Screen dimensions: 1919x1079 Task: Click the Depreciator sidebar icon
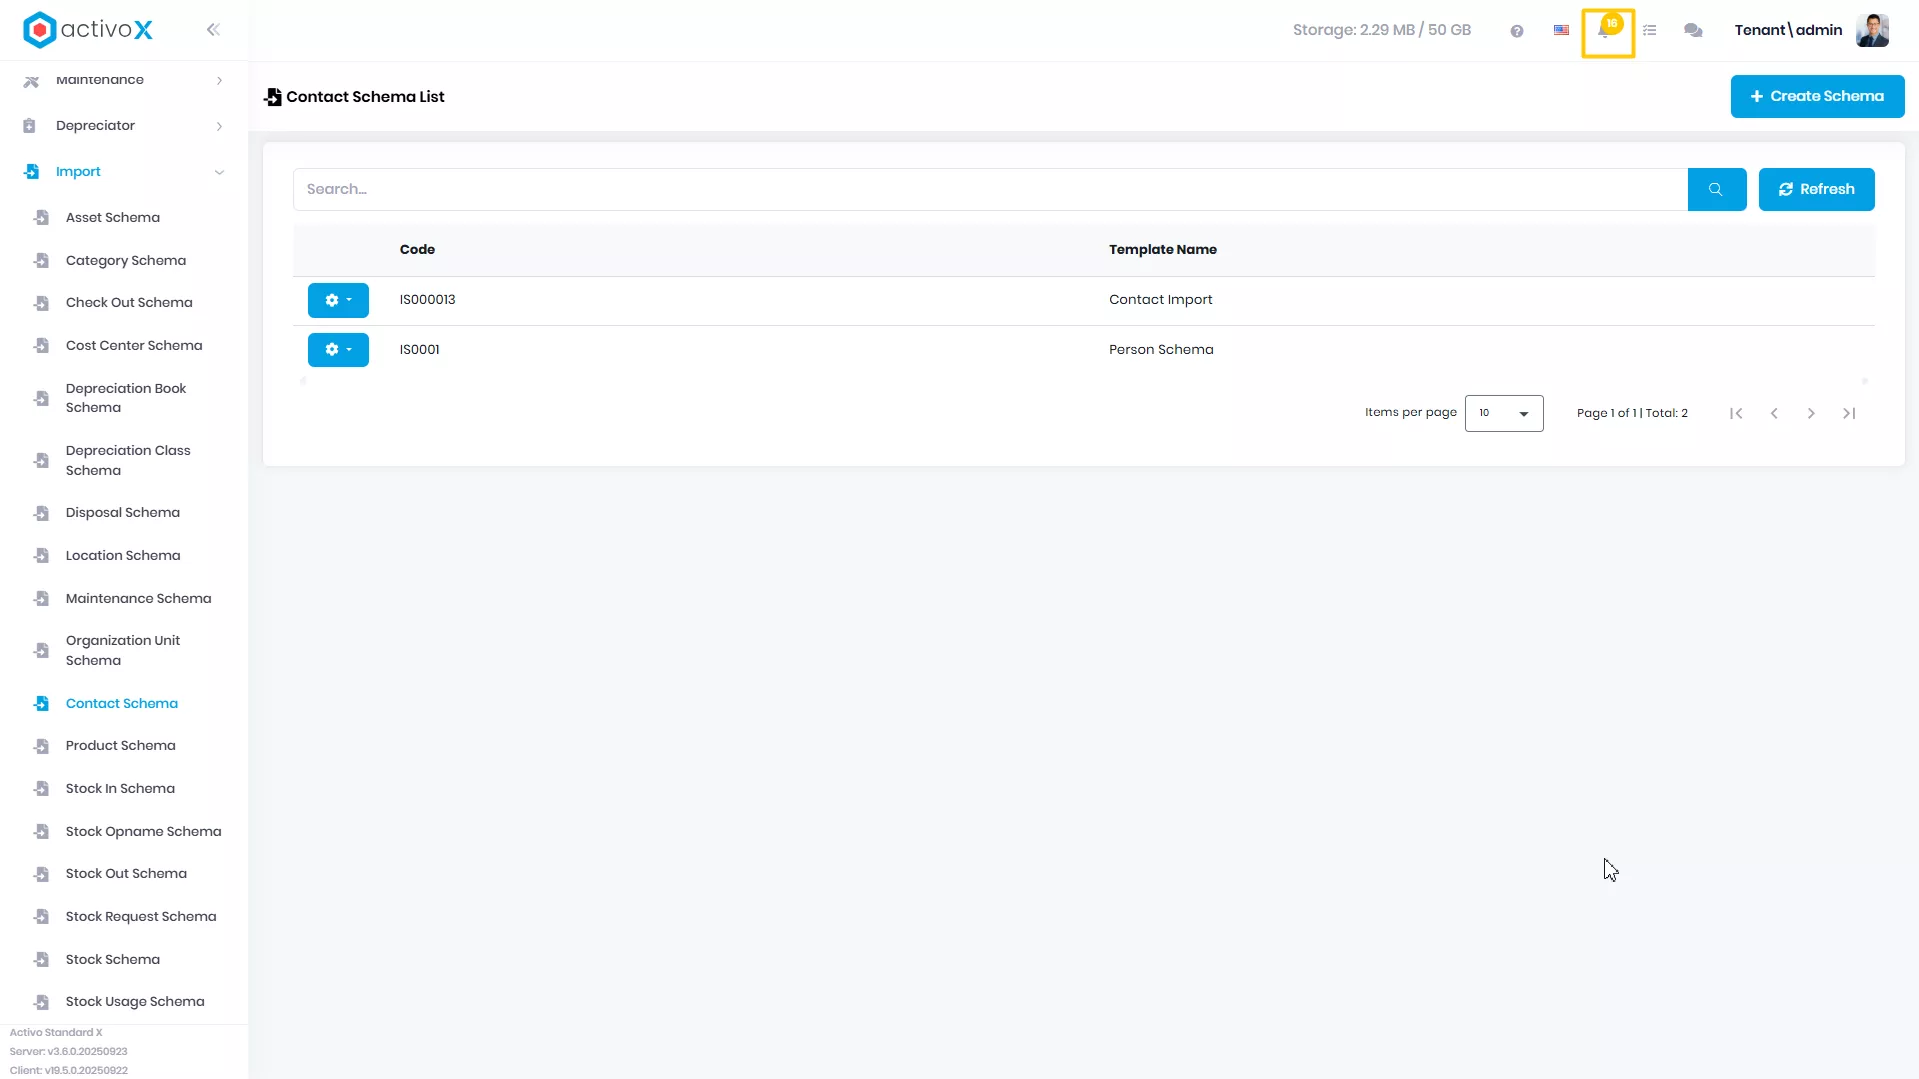(x=30, y=126)
